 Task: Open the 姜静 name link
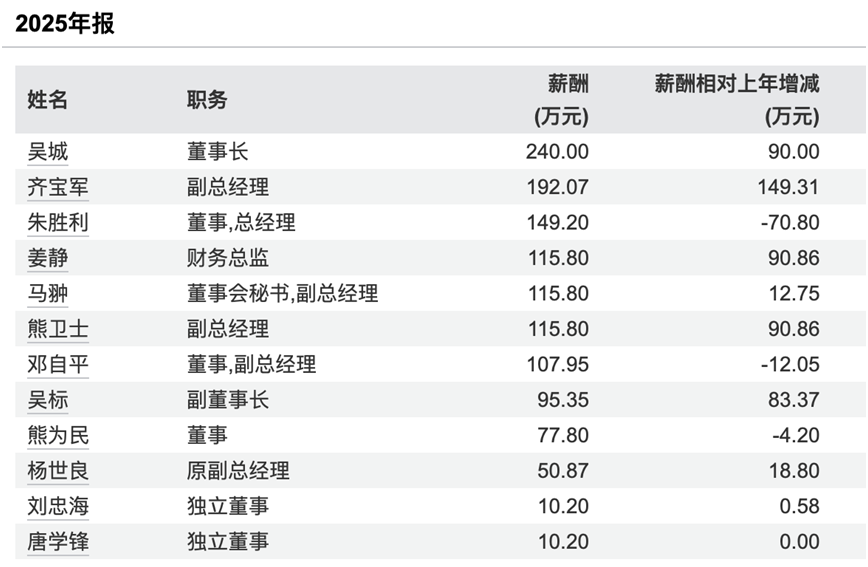(48, 258)
